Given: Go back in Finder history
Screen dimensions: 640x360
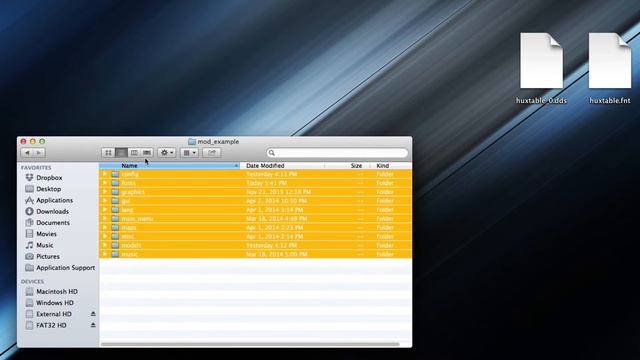Looking at the screenshot, I should pos(27,153).
